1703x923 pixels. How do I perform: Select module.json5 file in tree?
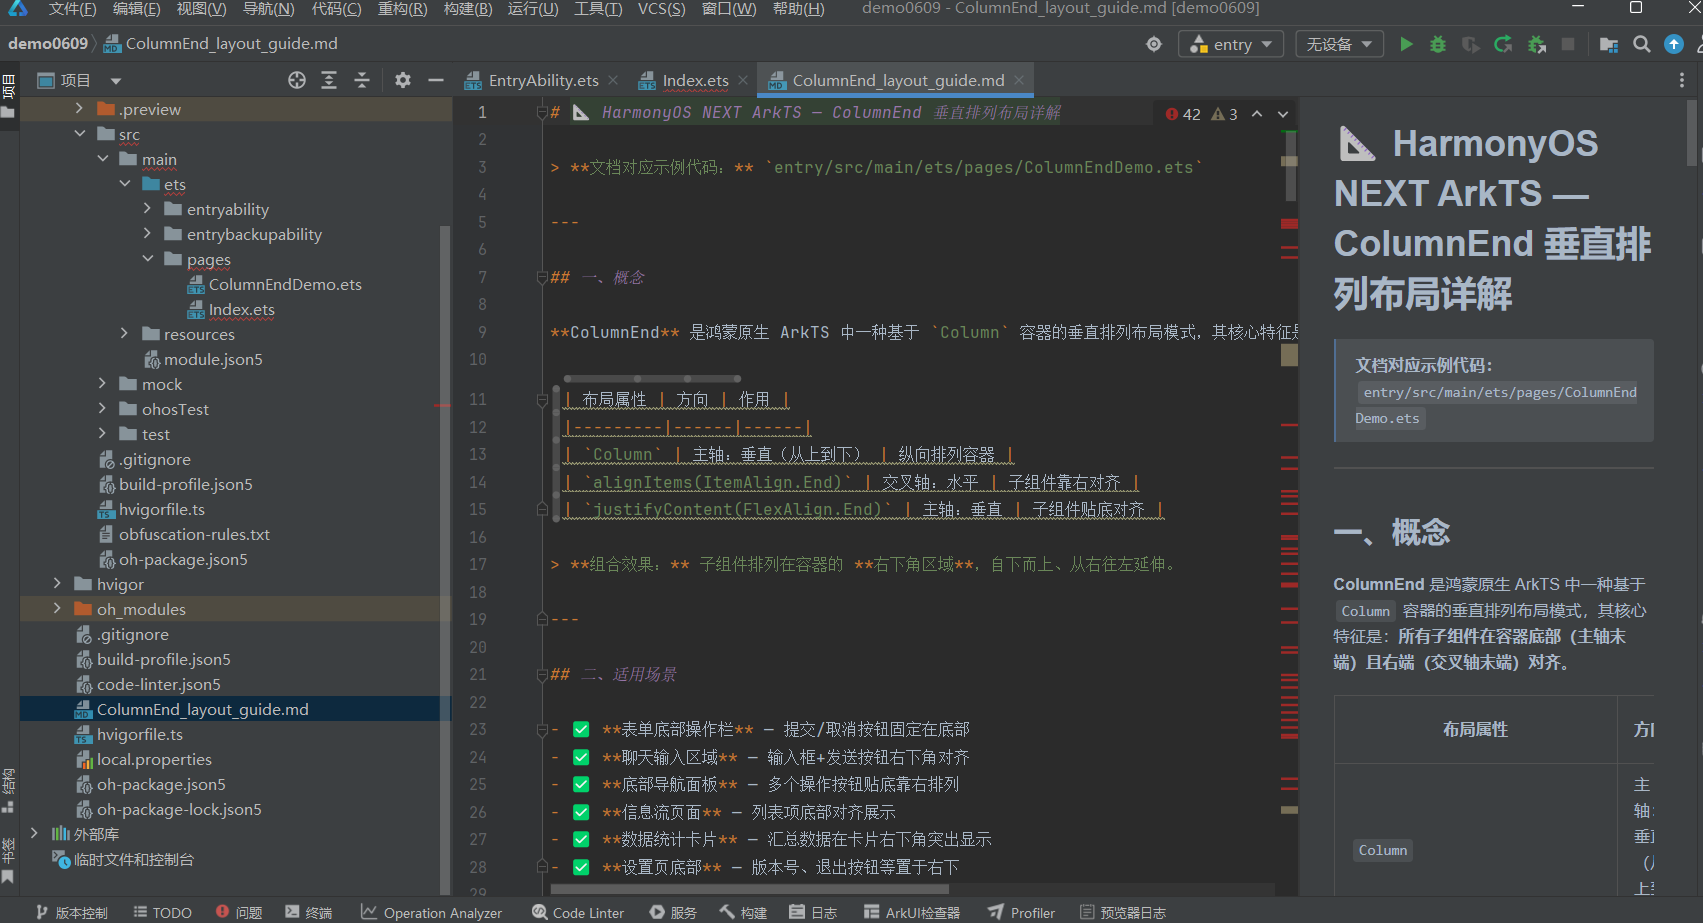click(x=213, y=359)
